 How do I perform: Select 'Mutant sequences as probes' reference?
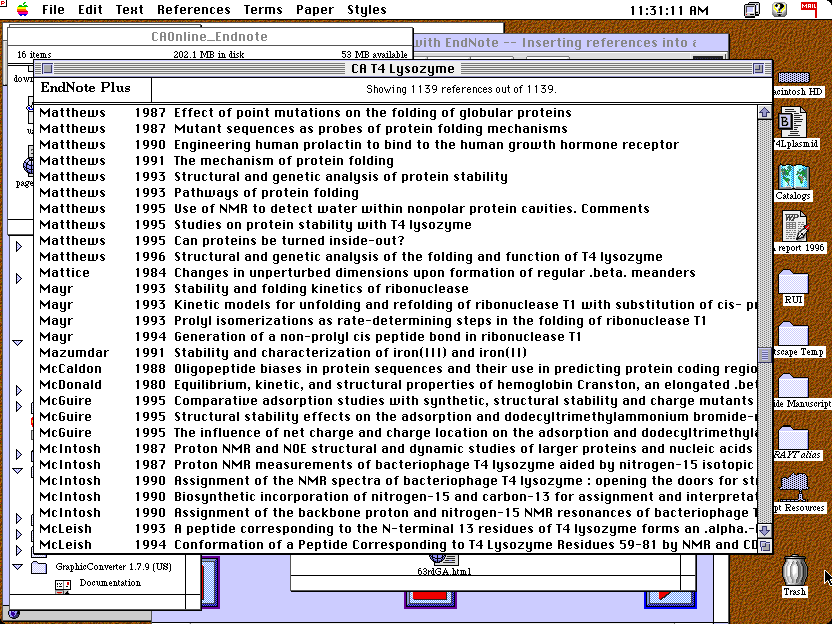[x=395, y=128]
